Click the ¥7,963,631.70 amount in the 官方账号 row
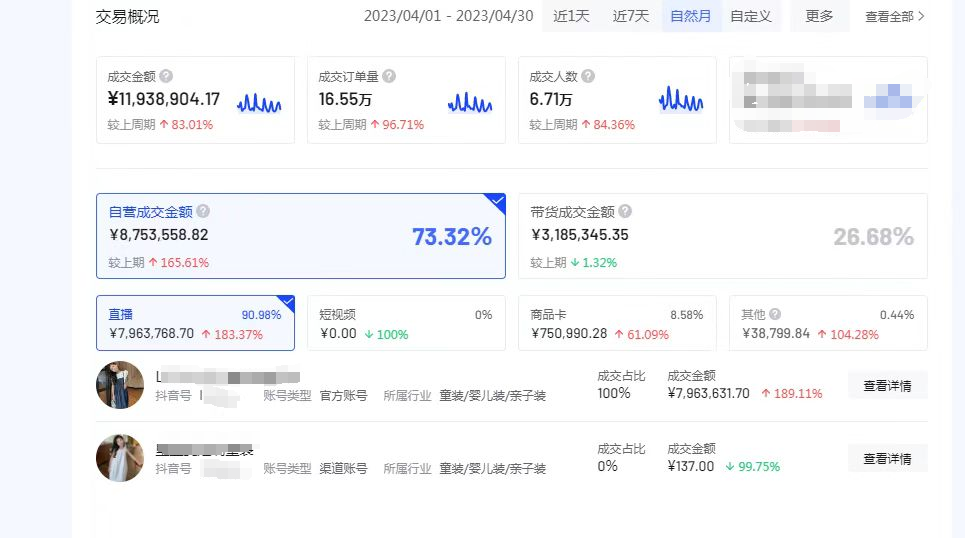Screen dimensions: 965x538 pyautogui.click(x=708, y=393)
